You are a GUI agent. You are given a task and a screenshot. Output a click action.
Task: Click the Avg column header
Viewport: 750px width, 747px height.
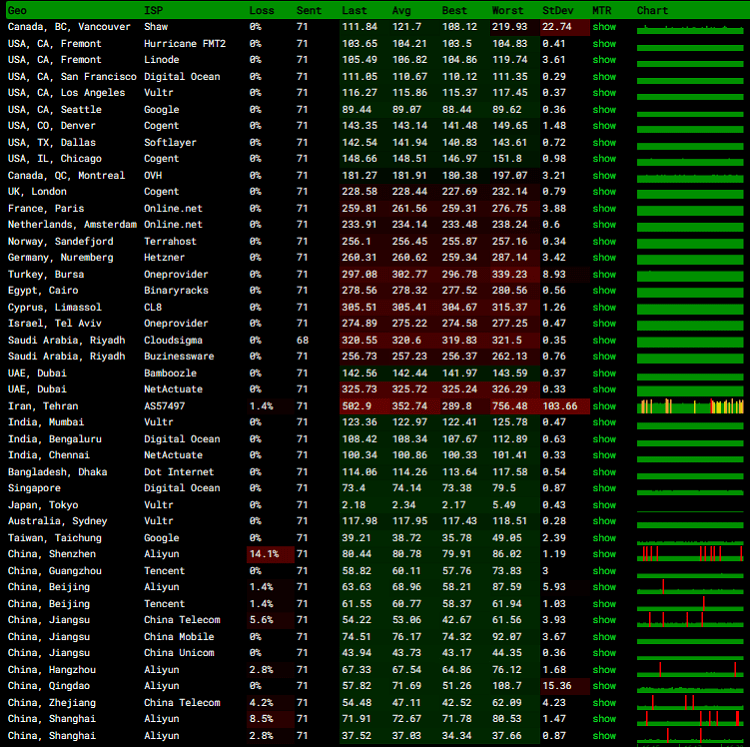coord(401,11)
